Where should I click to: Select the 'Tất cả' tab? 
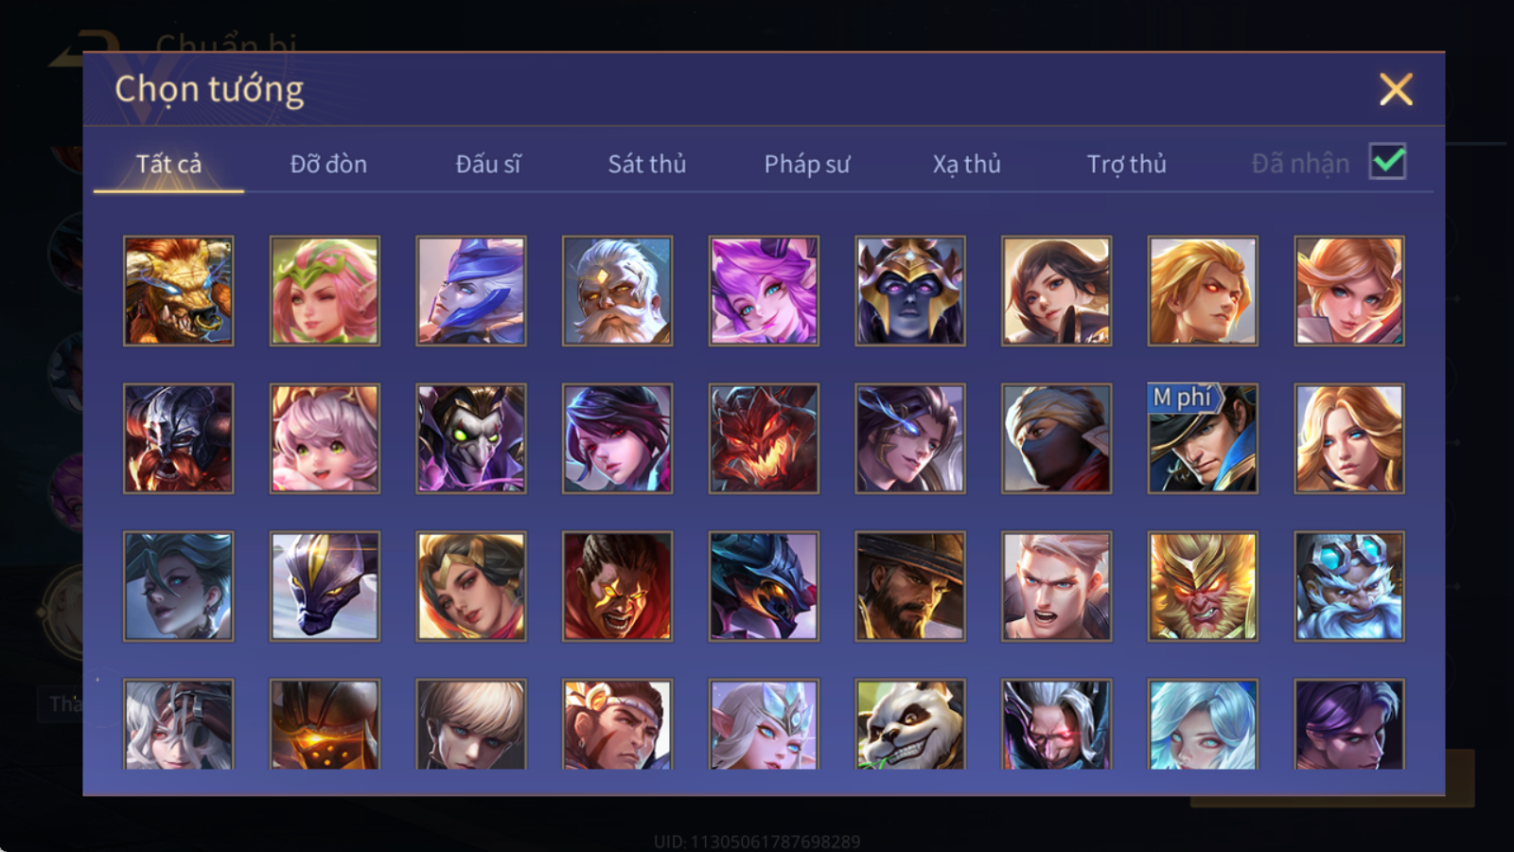click(x=169, y=164)
